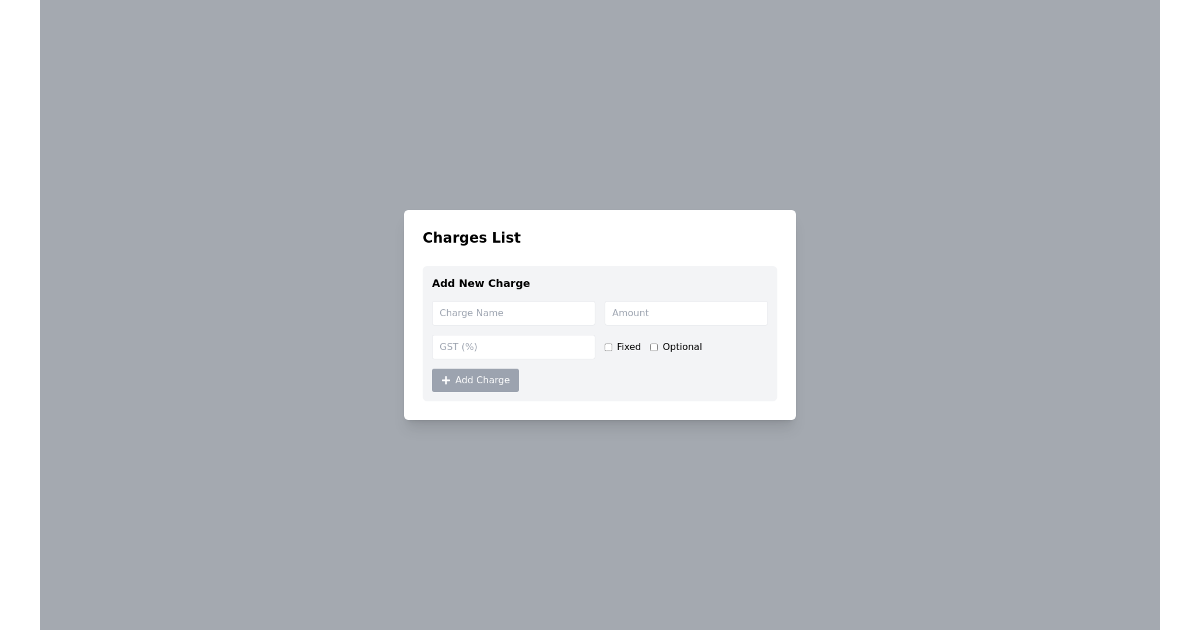Click the Fixed label text
The image size is (1200, 630).
[628, 347]
